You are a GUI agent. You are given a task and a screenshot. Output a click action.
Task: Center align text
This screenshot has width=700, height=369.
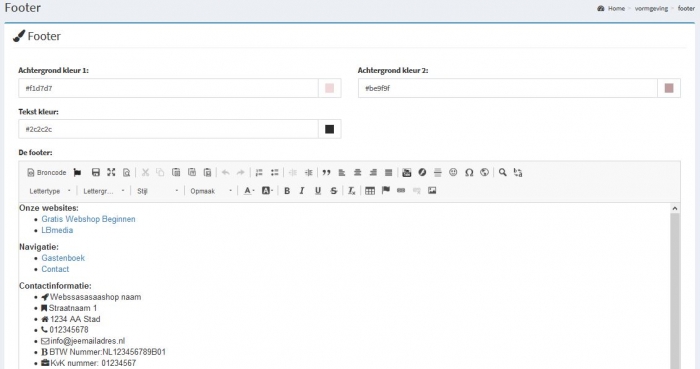pyautogui.click(x=358, y=172)
